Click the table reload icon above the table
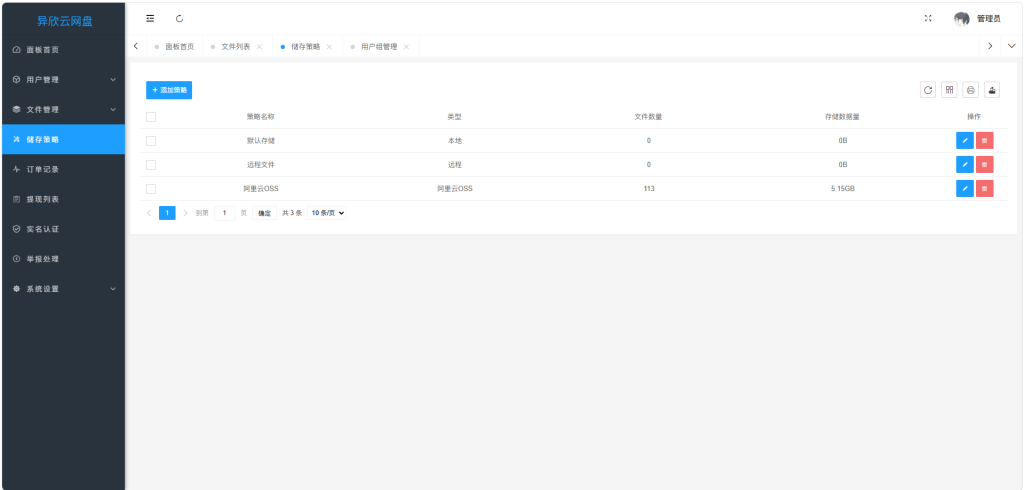Screen dimensions: 1024x490 pos(928,90)
